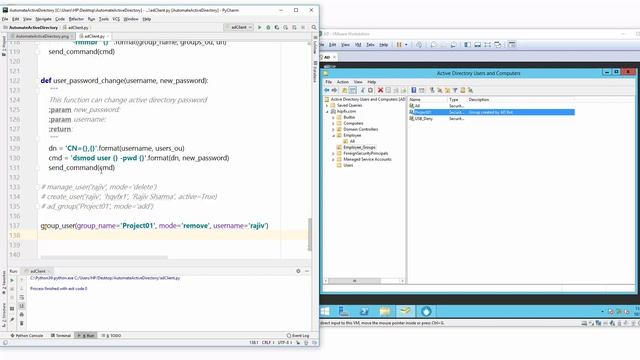
Task: Open ADUC Action menu
Action: point(342,82)
